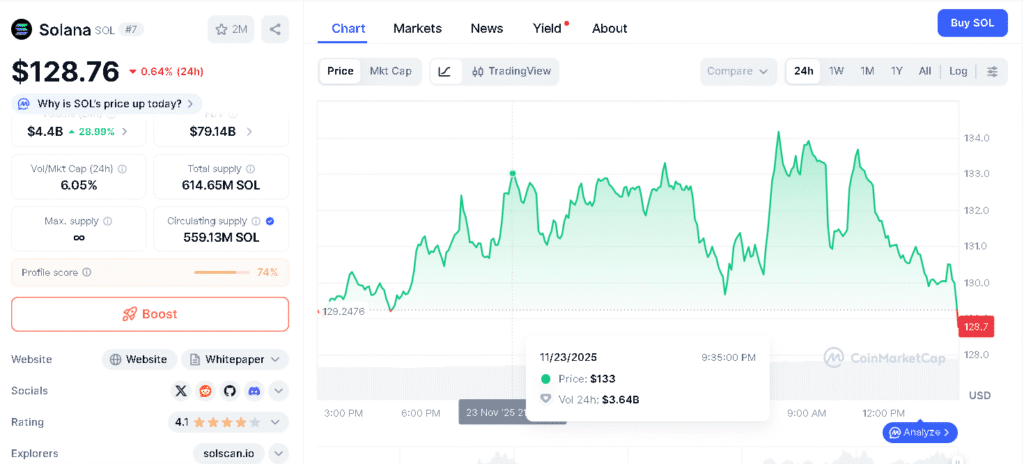Click info icon next to Circulating supply

click(x=256, y=221)
